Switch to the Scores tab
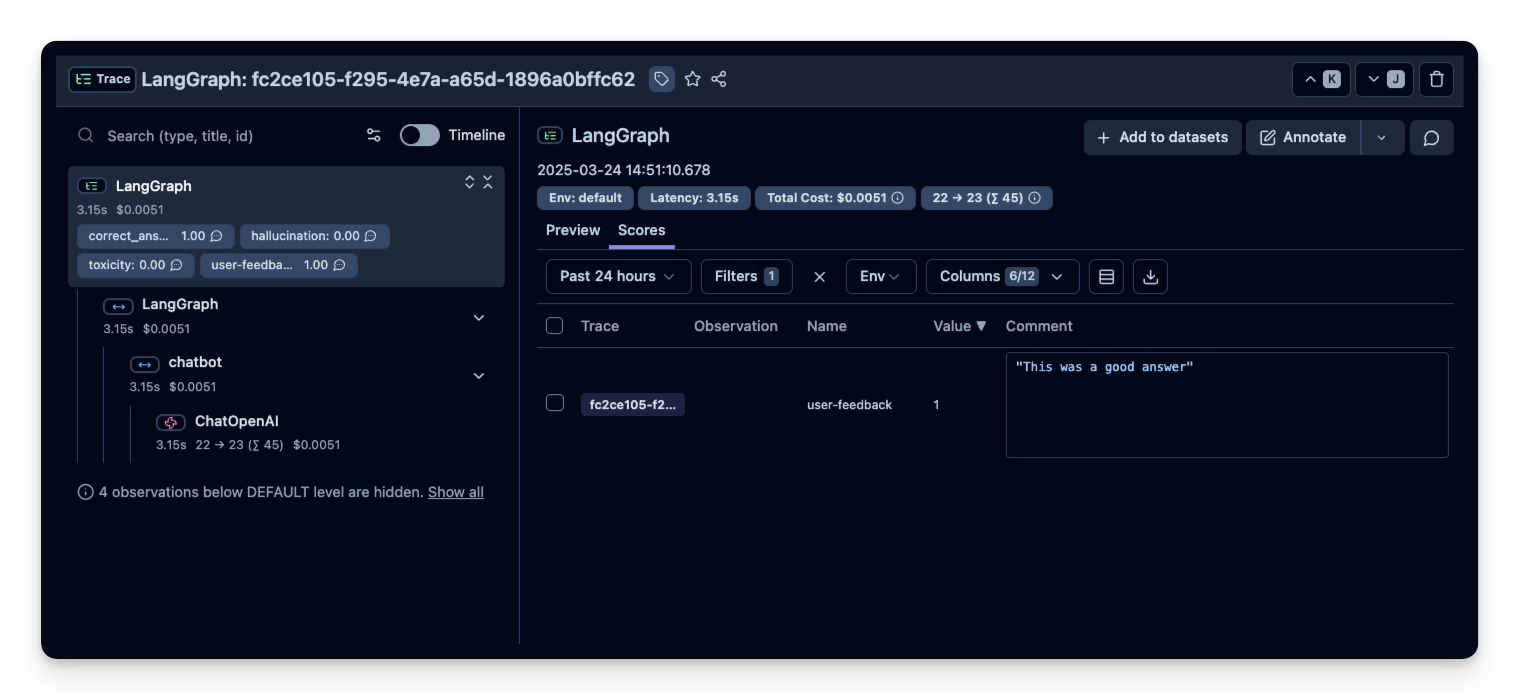Viewport: 1519px width, 700px height. point(641,230)
